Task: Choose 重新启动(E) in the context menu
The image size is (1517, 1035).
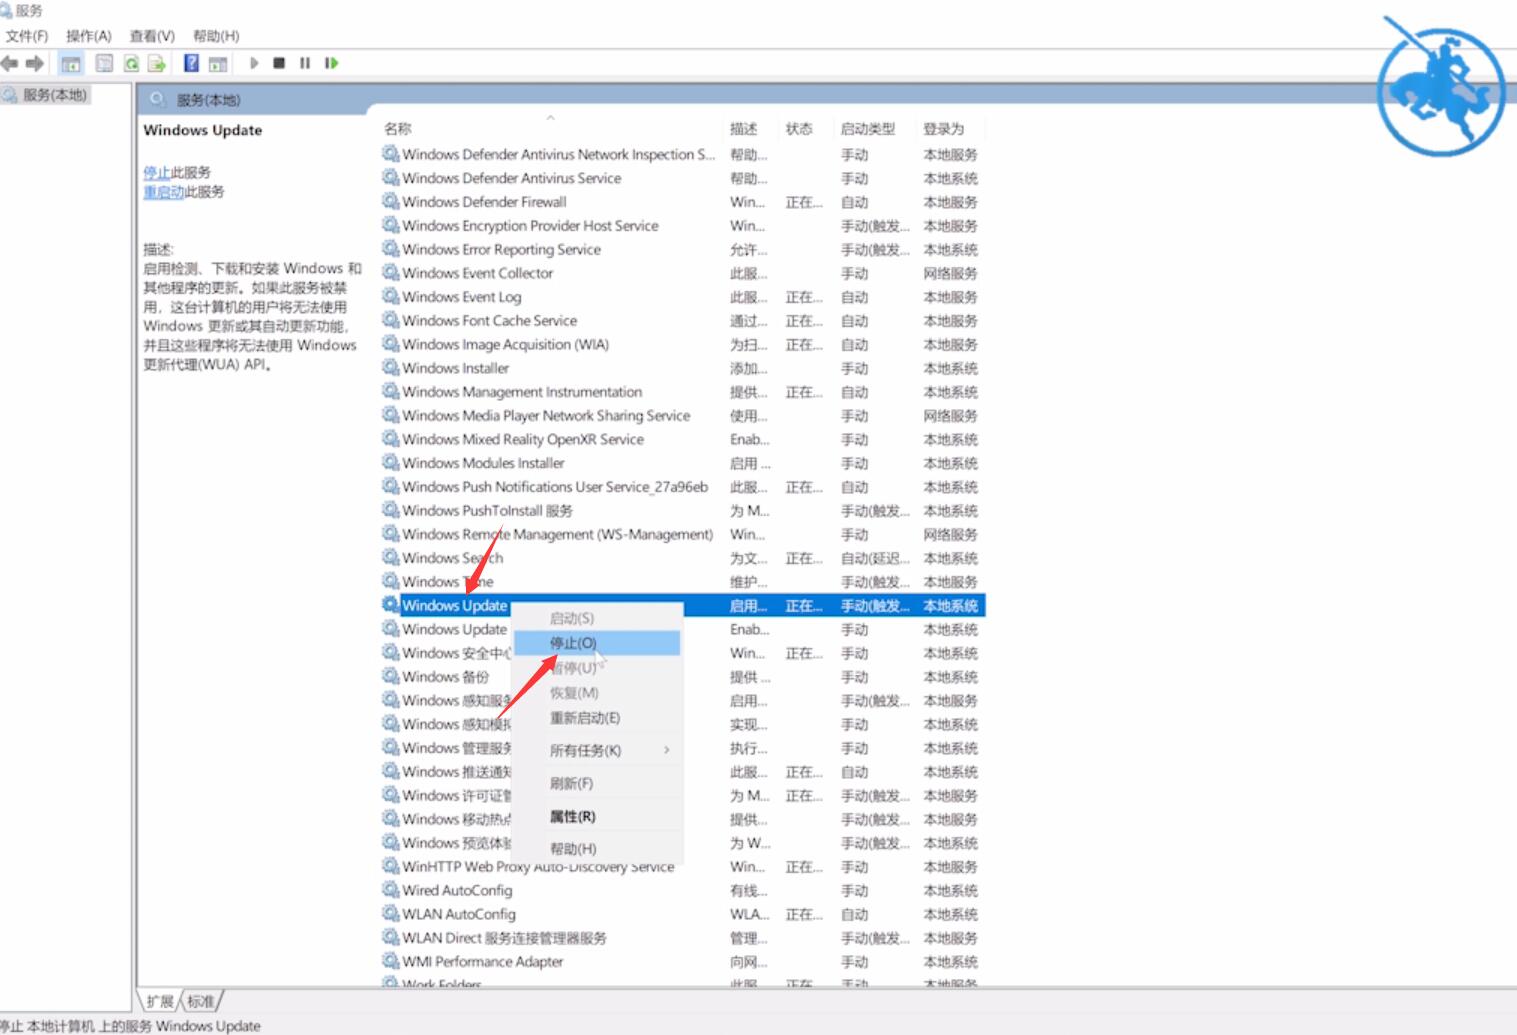Action: coord(597,718)
